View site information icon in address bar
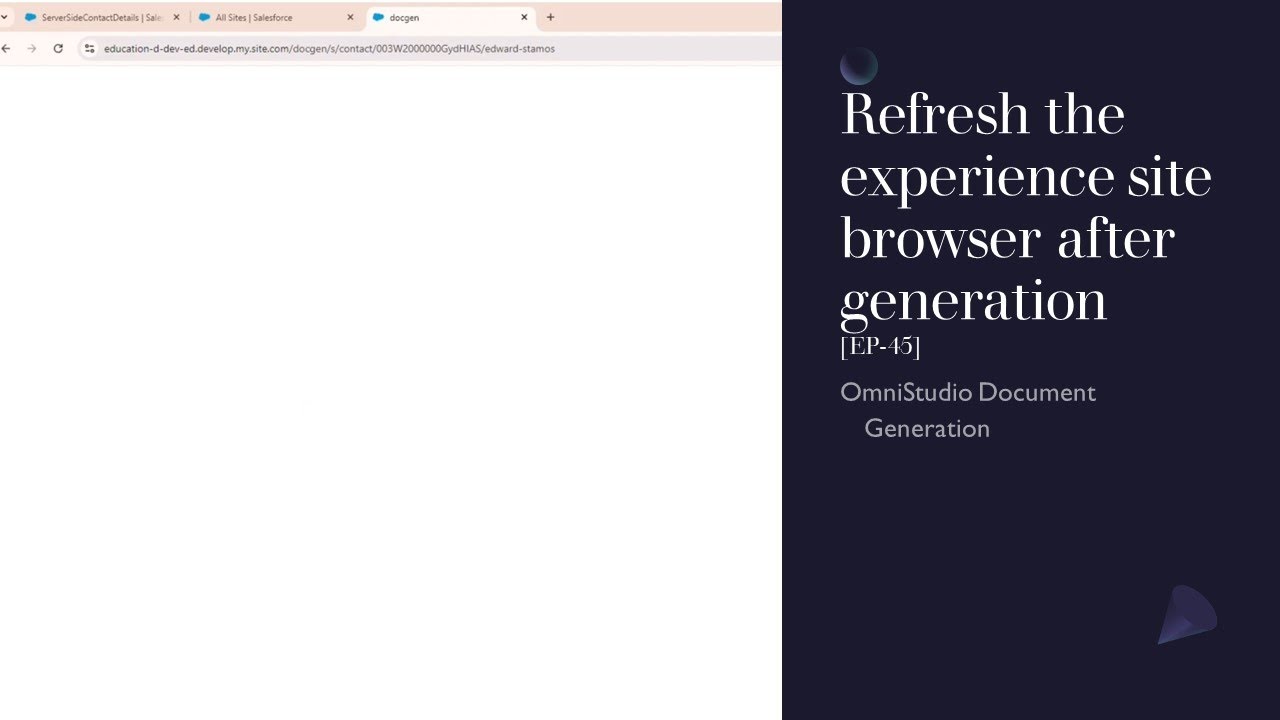Screen dimensions: 1280x720 click(89, 48)
